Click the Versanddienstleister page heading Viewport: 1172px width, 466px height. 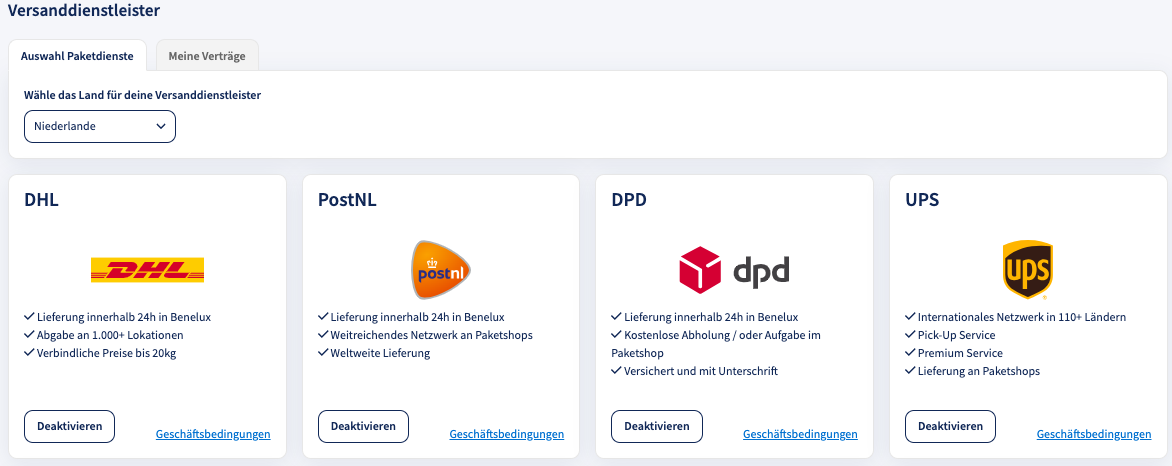[84, 10]
